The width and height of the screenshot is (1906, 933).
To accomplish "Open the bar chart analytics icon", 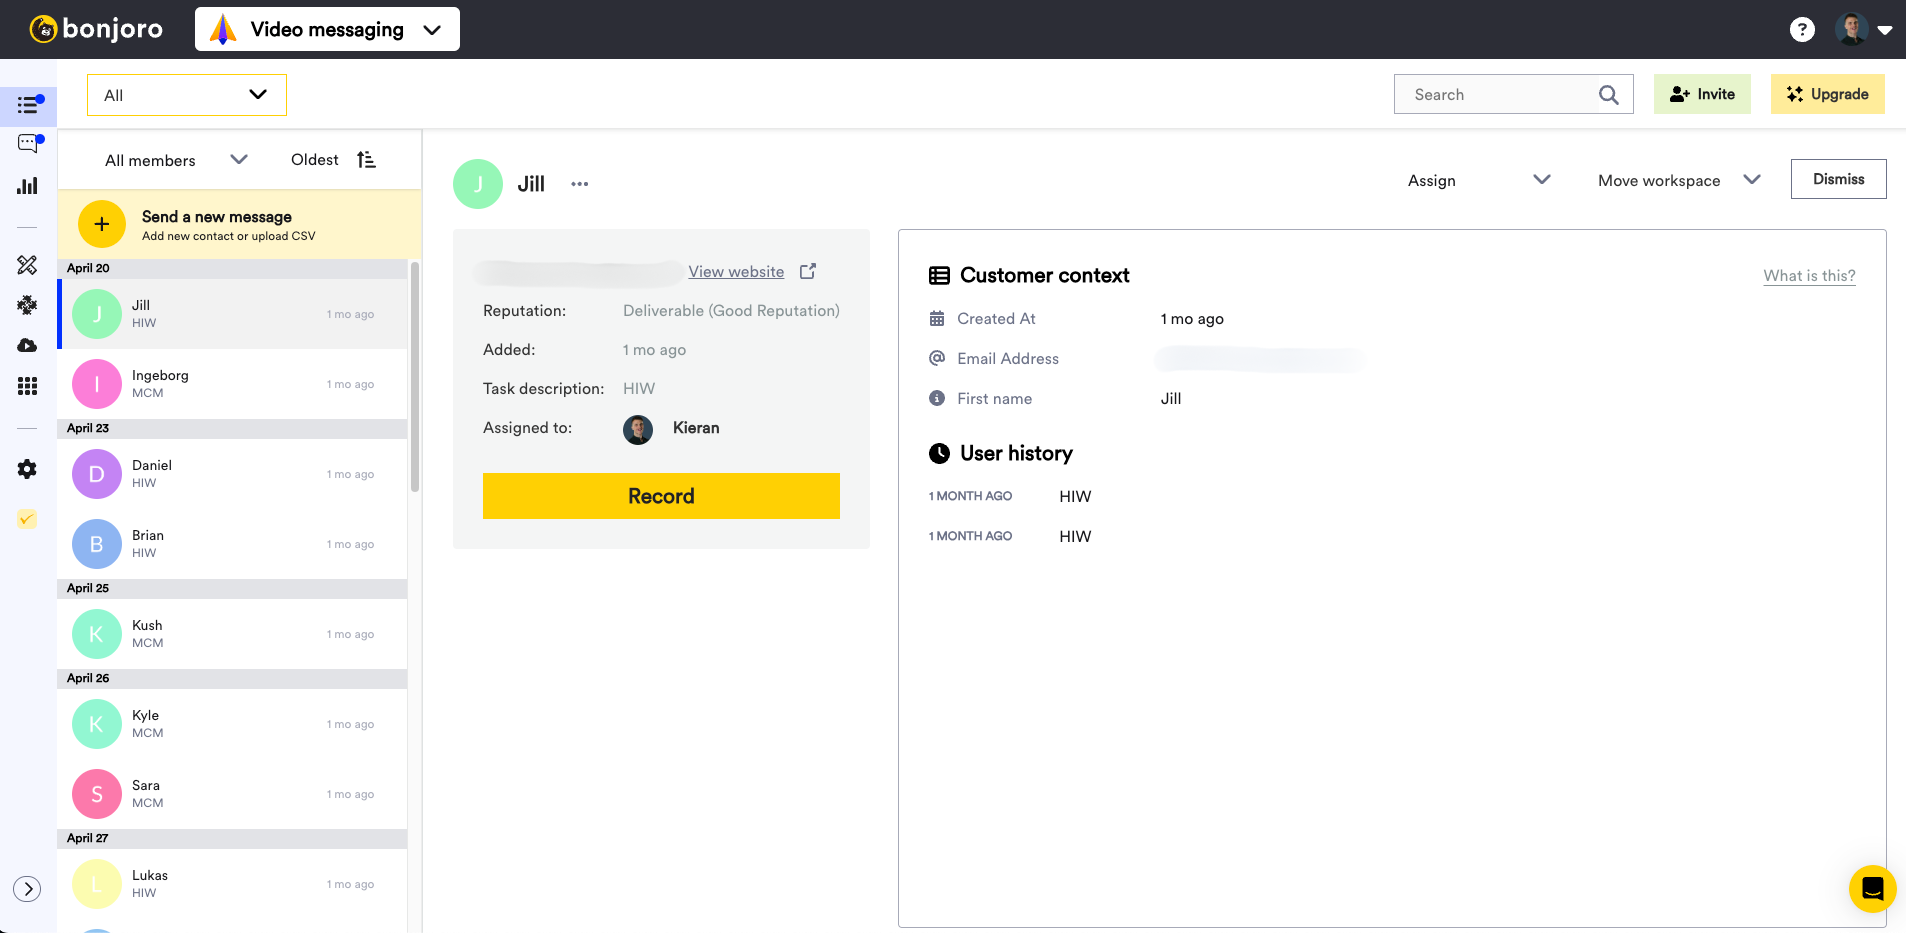I will click(28, 186).
